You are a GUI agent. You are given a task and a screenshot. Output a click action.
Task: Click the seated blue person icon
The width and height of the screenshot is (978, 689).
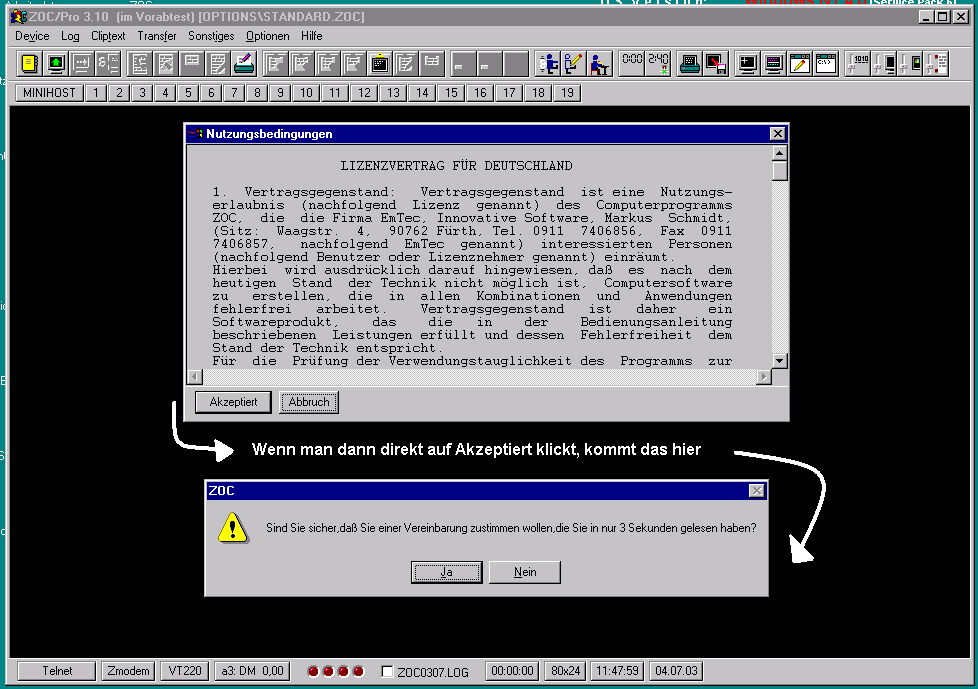pos(547,64)
